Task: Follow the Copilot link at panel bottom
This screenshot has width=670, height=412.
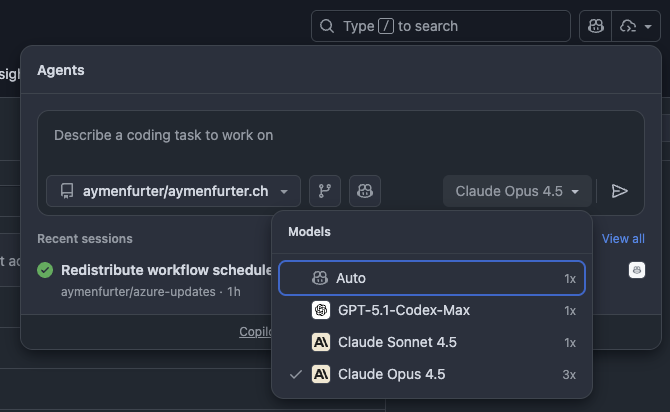Action: (255, 332)
